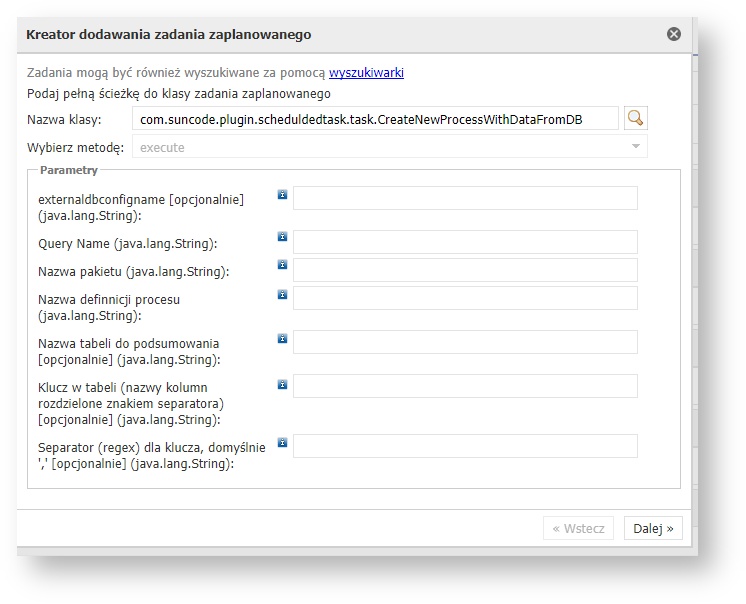Image resolution: width=746 pixels, height=604 pixels.
Task: Click the Dalej » button
Action: (653, 528)
